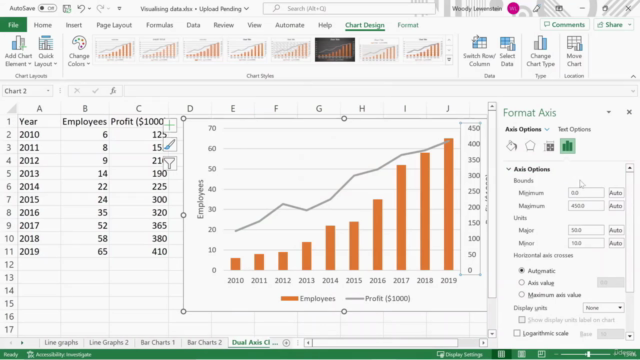This screenshot has width=640, height=360.
Task: Open the File tab
Action: tap(13, 25)
